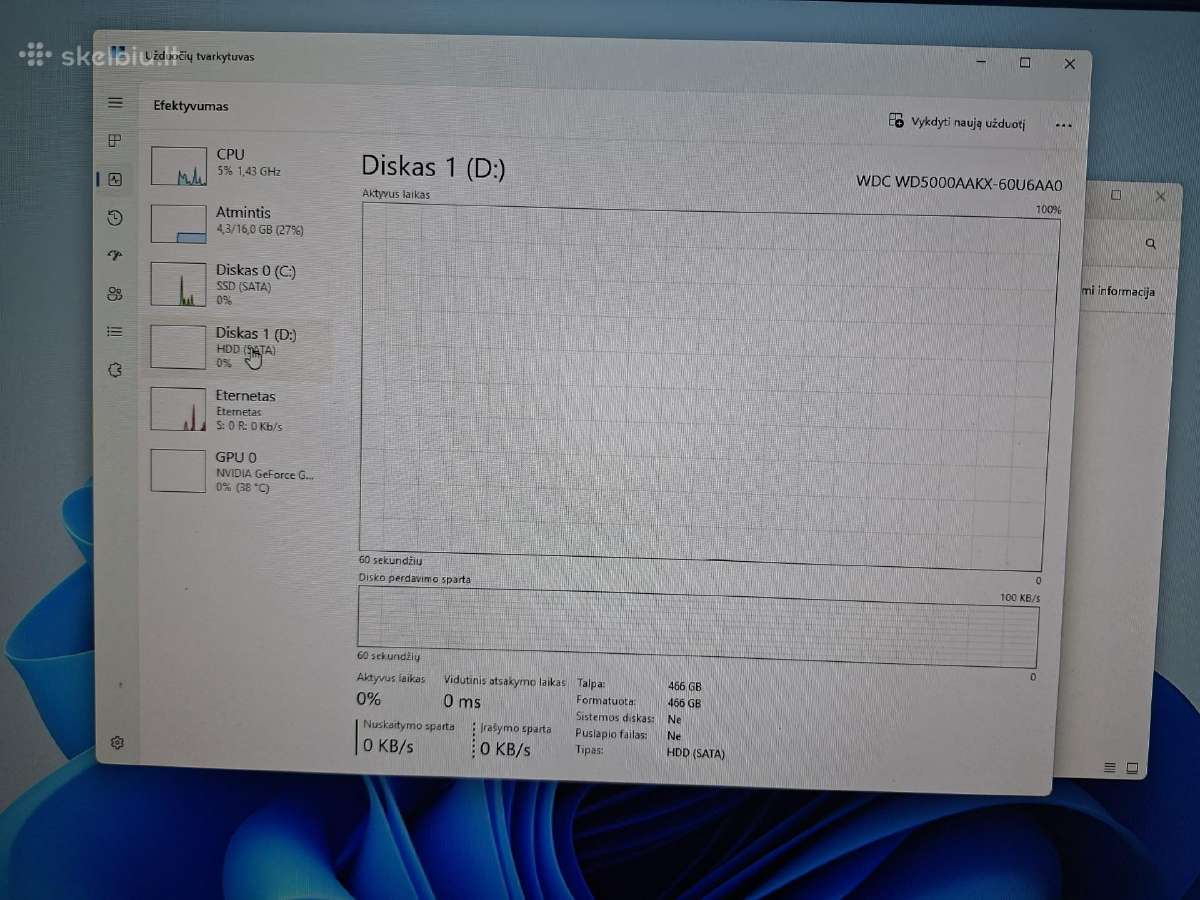Screen dimensions: 1200x900
Task: Click the 'Įrašymo sparta' 0 KB/s value
Action: pyautogui.click(x=505, y=749)
